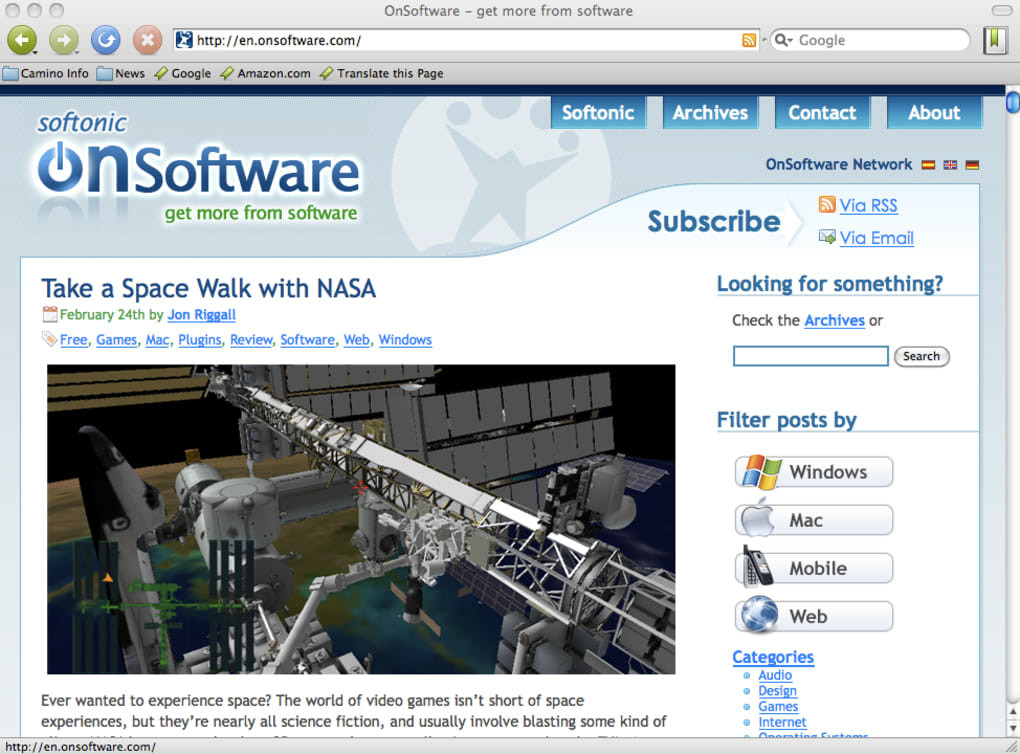Image resolution: width=1020 pixels, height=754 pixels.
Task: Click the site favicon in the address bar
Action: [x=185, y=40]
